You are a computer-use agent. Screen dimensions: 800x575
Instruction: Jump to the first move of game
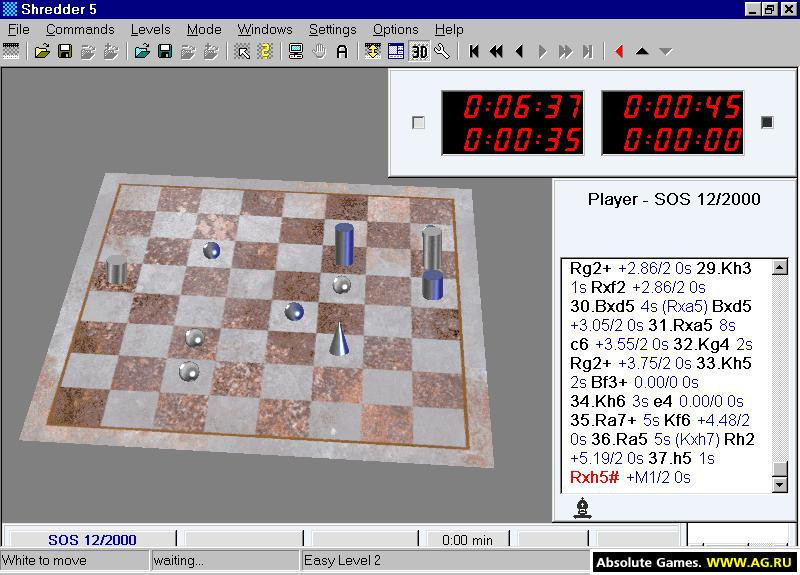coord(473,52)
